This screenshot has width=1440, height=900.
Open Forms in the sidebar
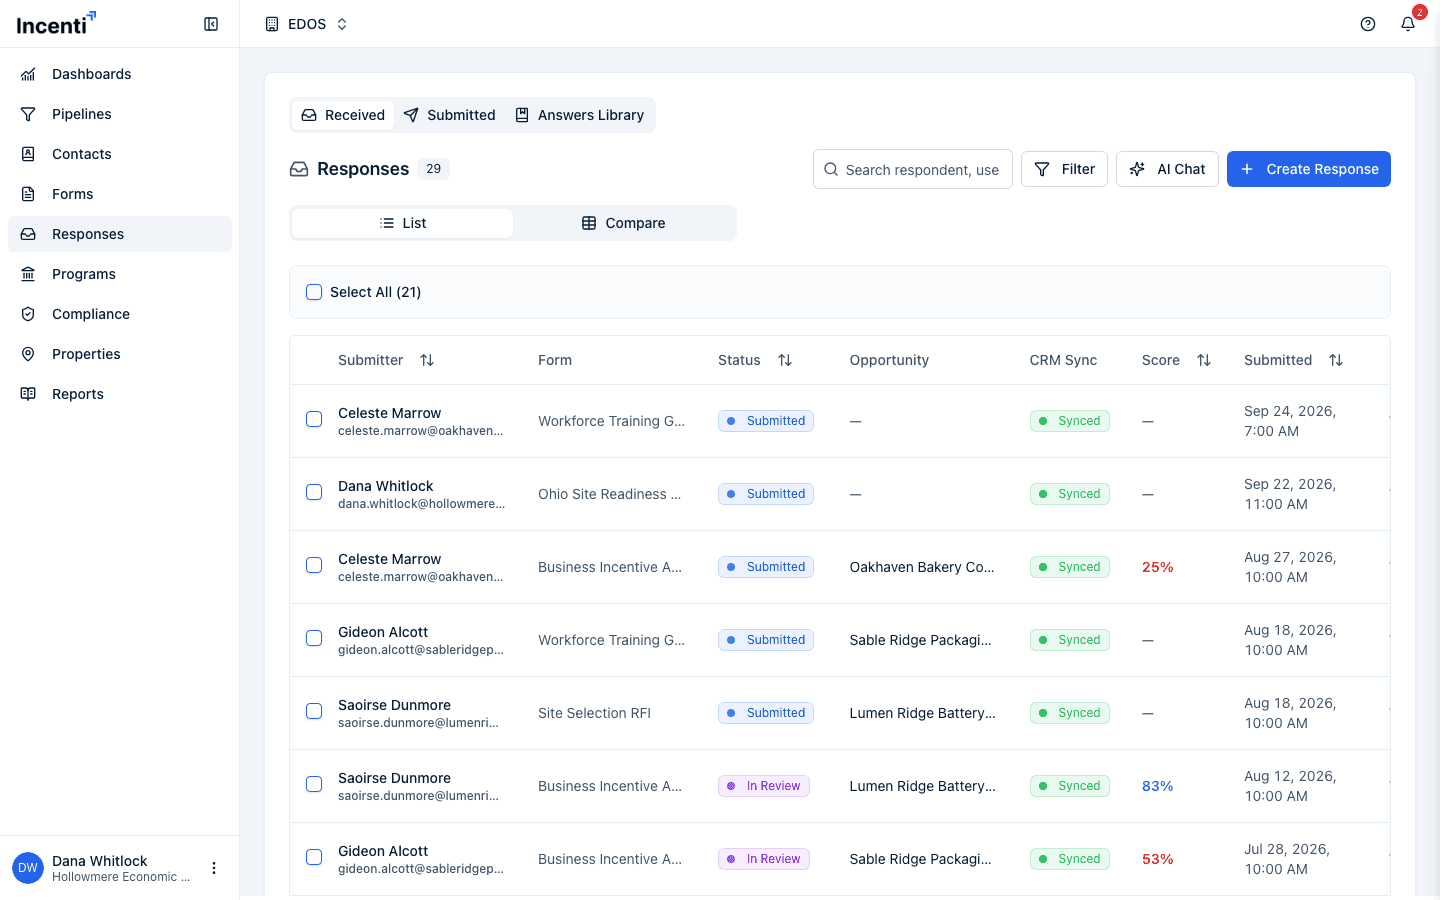pyautogui.click(x=120, y=194)
